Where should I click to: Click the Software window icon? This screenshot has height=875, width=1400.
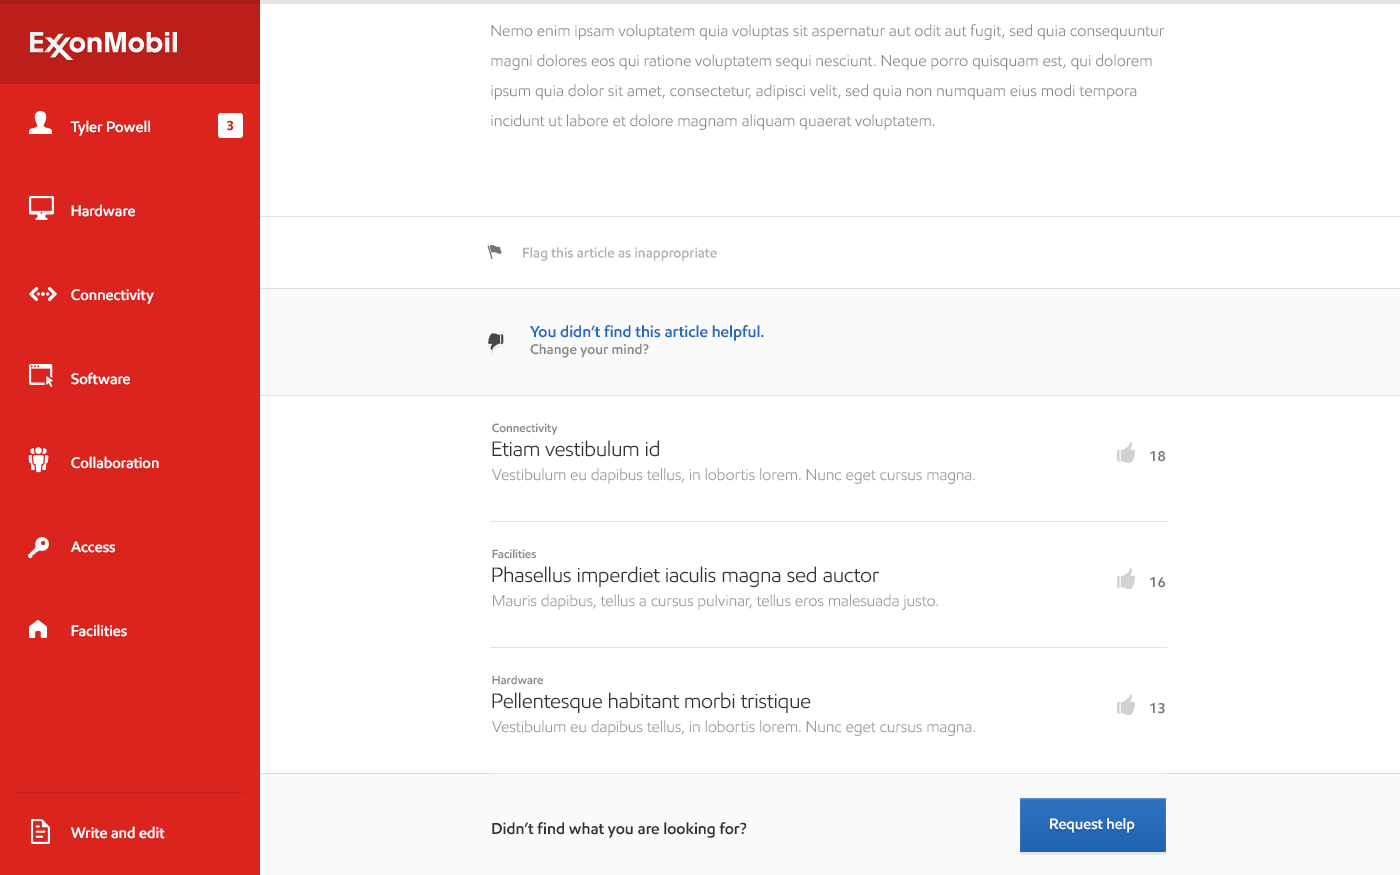pyautogui.click(x=41, y=376)
